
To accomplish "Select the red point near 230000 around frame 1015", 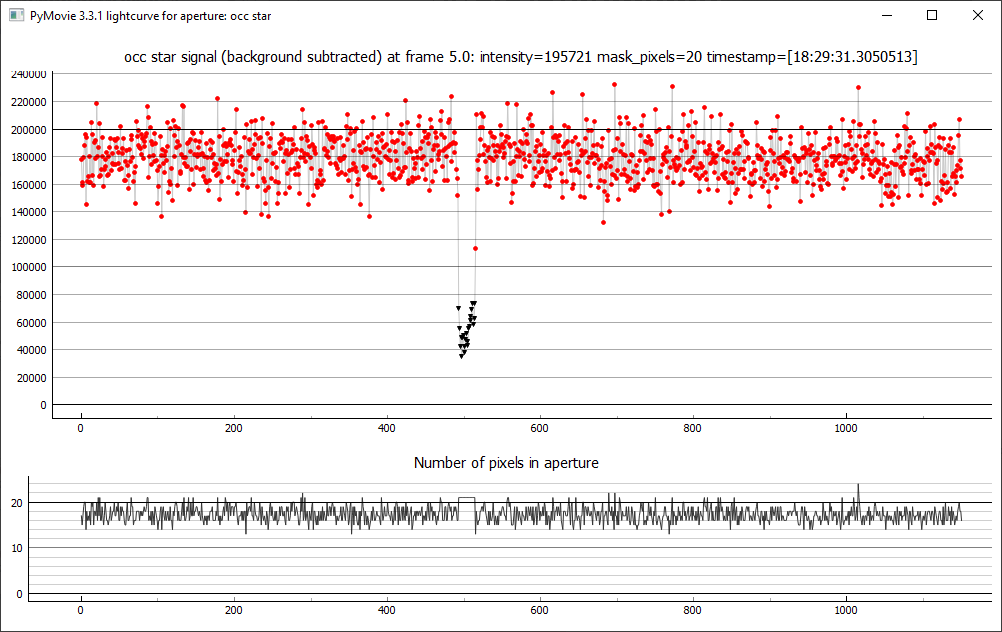I will [858, 87].
